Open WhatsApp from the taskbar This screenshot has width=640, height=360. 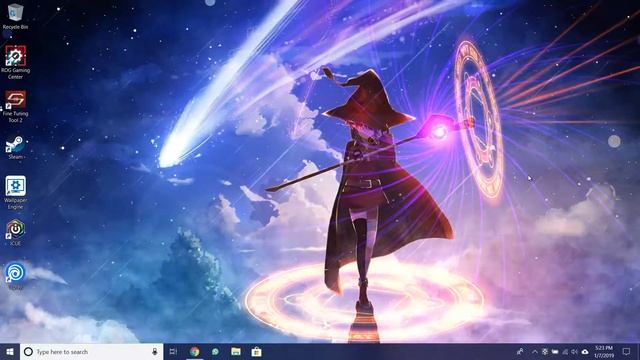click(215, 351)
